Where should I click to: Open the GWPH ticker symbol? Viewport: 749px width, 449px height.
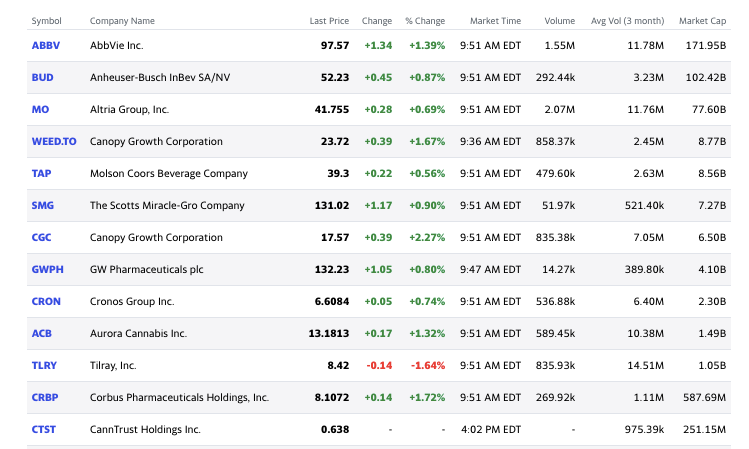click(x=47, y=269)
